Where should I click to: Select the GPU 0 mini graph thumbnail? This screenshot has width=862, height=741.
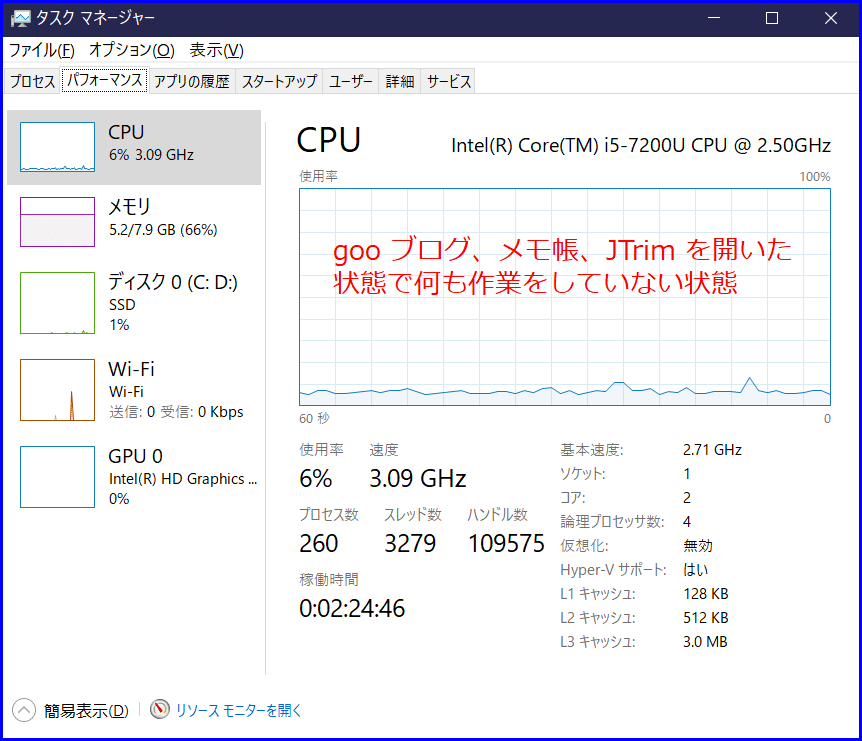click(x=57, y=477)
